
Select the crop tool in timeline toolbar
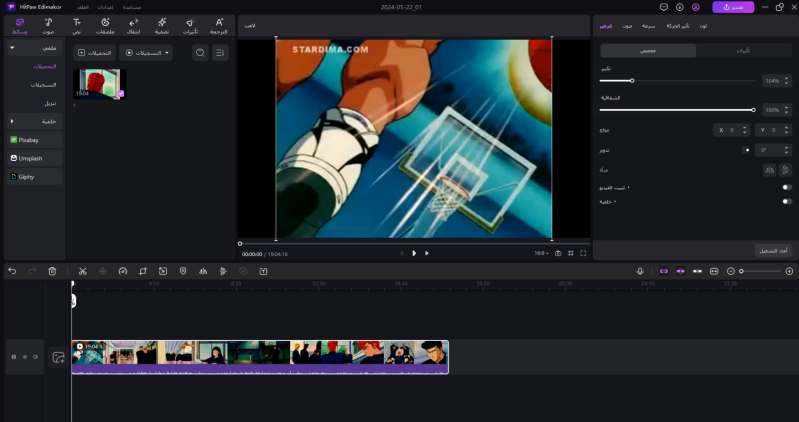pyautogui.click(x=143, y=271)
